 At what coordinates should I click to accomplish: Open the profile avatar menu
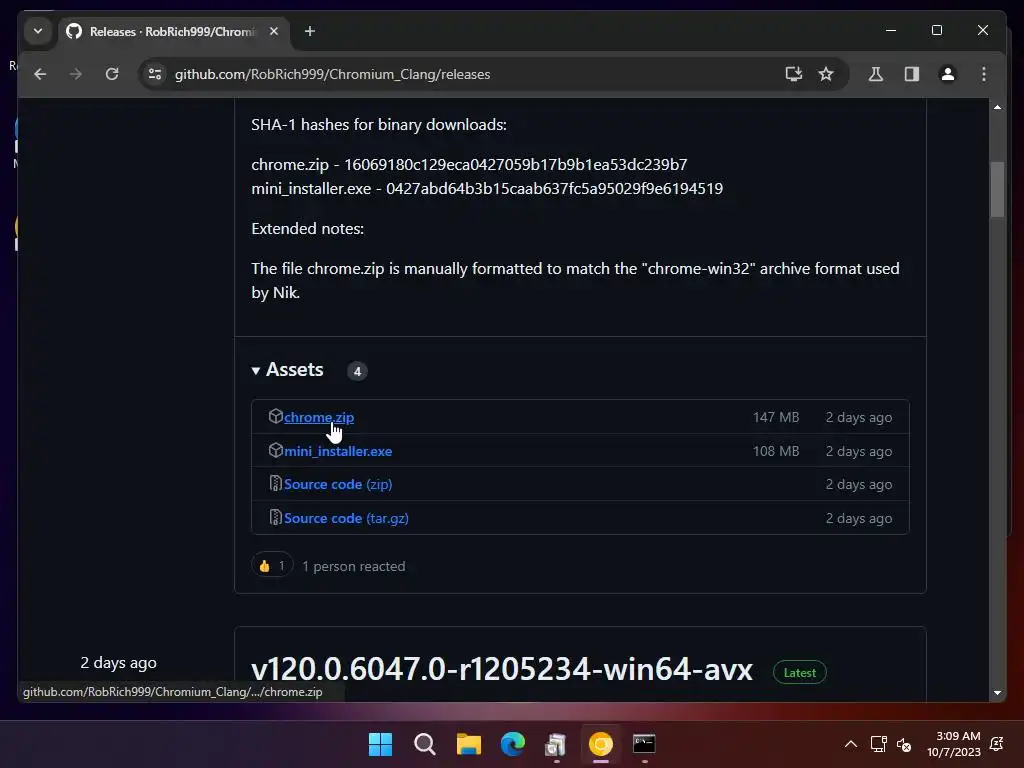pos(948,74)
